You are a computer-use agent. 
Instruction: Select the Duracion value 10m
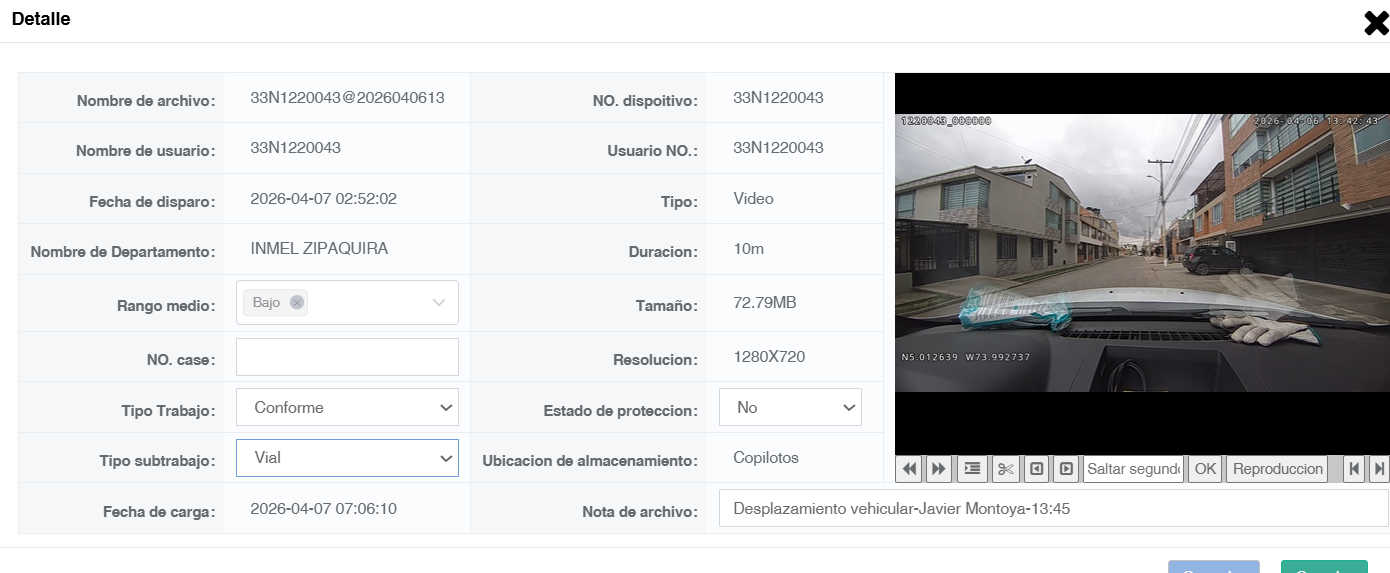[748, 248]
